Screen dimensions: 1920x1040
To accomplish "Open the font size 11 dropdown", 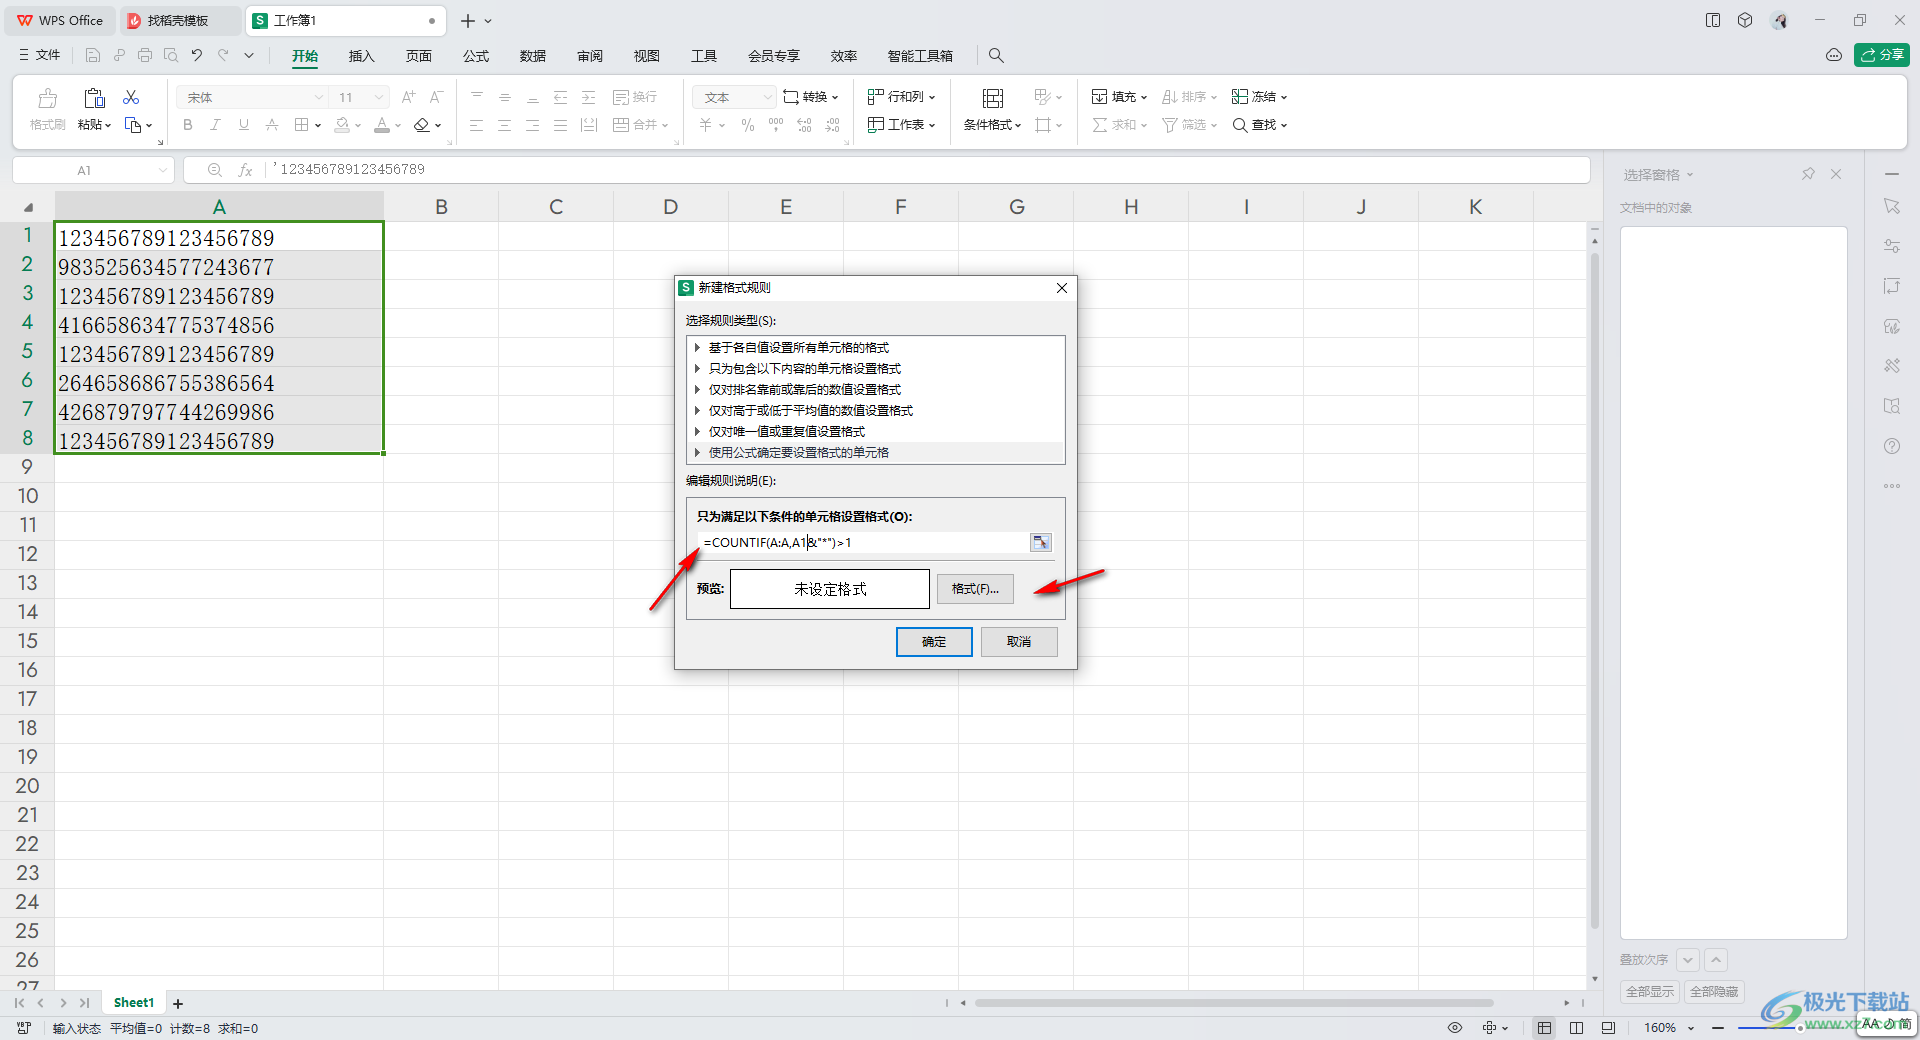I will [379, 97].
